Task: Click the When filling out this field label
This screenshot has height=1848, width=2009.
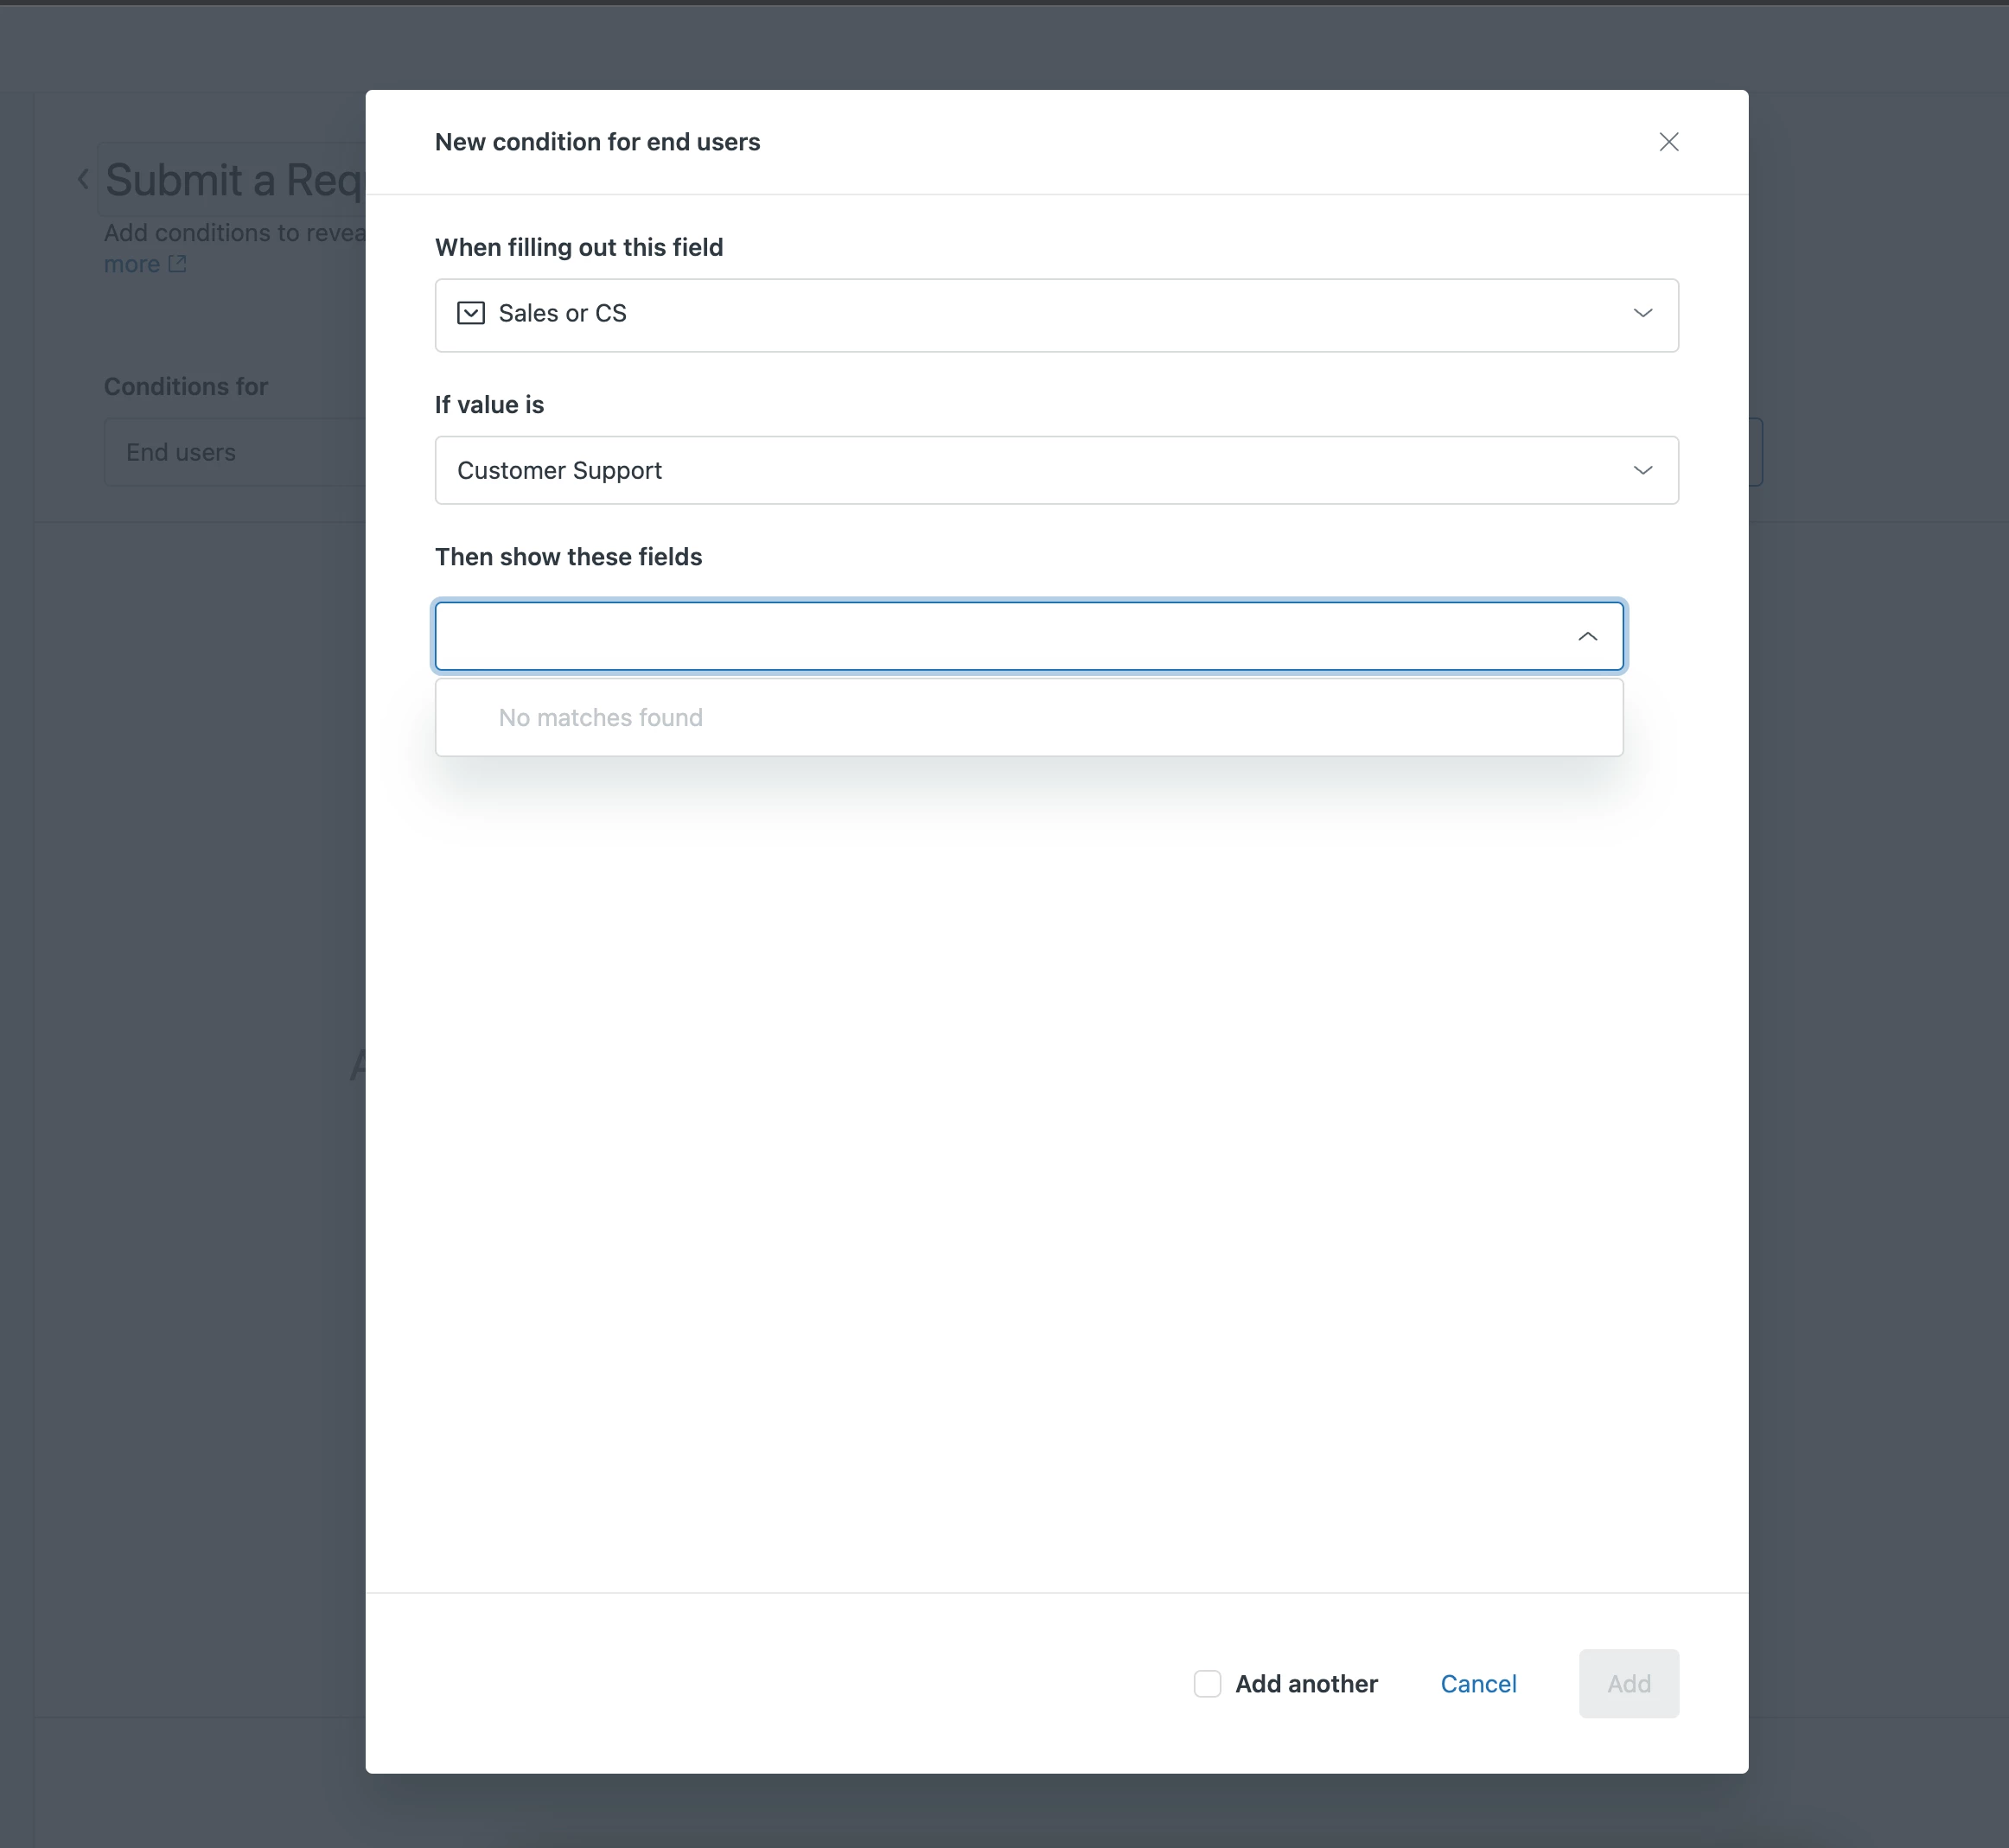Action: point(578,247)
